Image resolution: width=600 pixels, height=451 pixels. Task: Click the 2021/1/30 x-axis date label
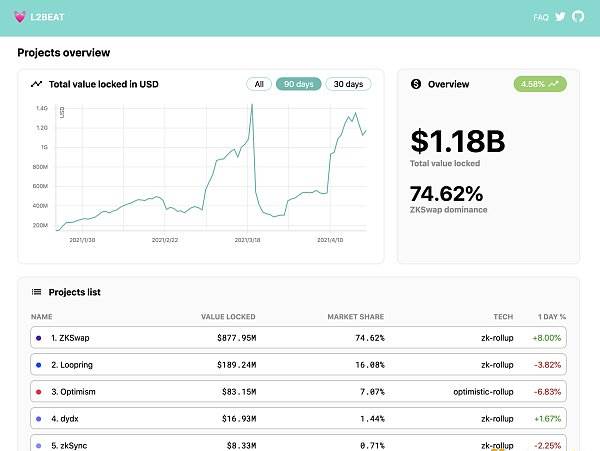click(82, 240)
